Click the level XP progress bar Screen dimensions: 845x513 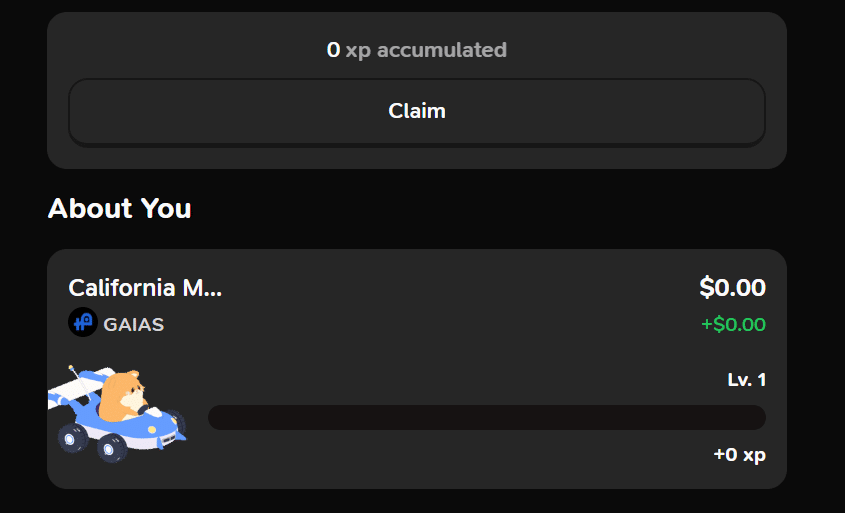click(487, 418)
